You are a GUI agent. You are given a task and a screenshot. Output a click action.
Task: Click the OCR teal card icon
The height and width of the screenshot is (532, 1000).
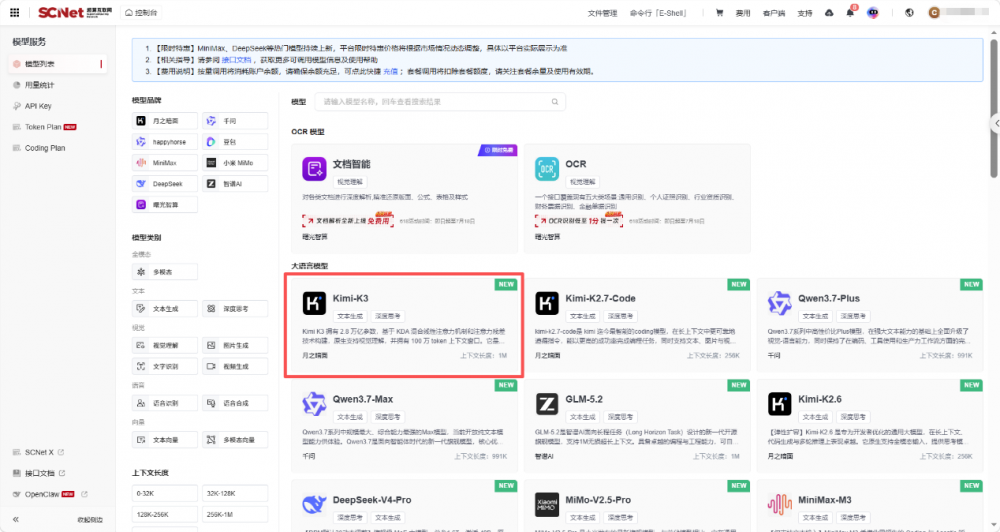(x=547, y=169)
